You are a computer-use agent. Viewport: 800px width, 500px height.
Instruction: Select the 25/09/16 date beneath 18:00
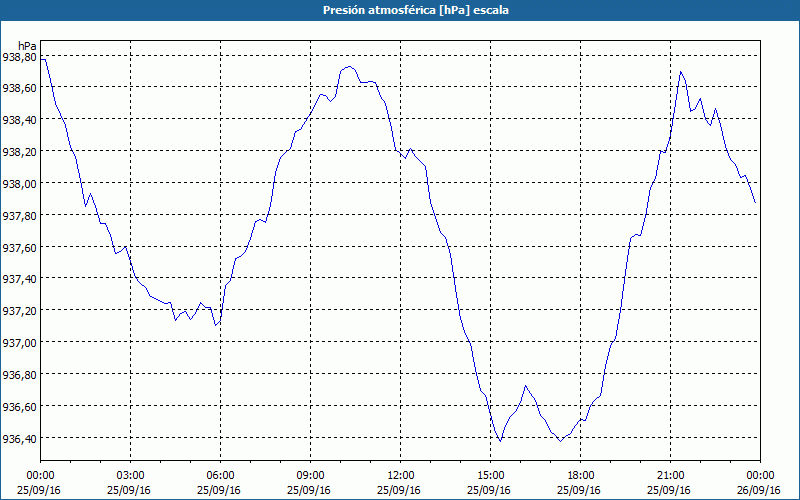pyautogui.click(x=579, y=490)
